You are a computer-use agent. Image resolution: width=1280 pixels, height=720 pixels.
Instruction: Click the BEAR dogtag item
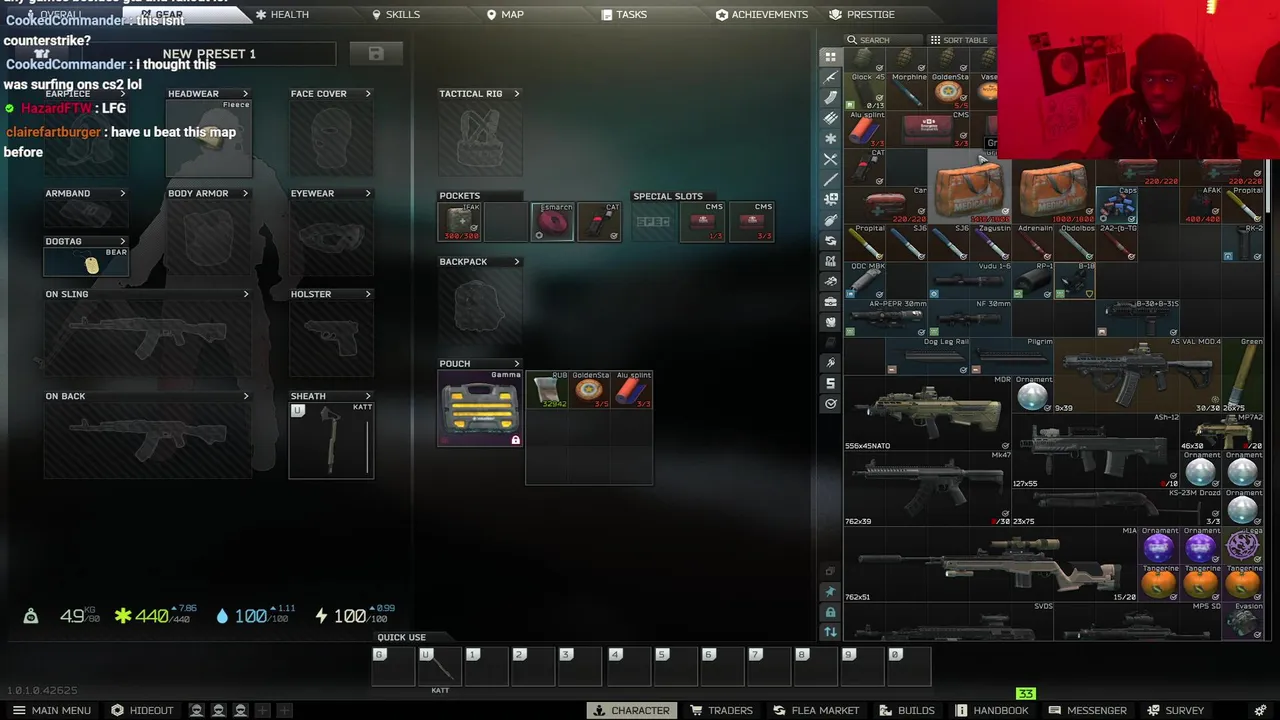tap(87, 261)
